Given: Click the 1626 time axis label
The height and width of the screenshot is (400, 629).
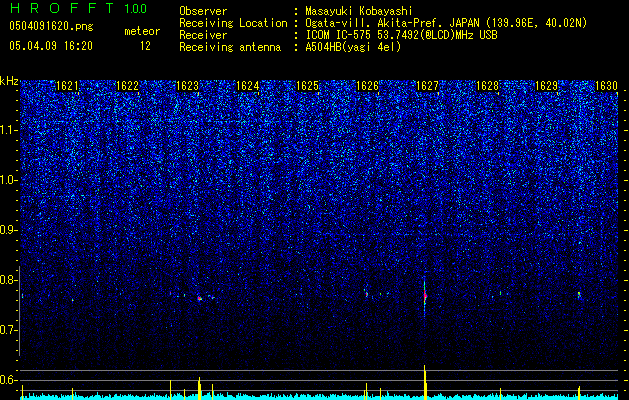Looking at the screenshot, I should 367,86.
